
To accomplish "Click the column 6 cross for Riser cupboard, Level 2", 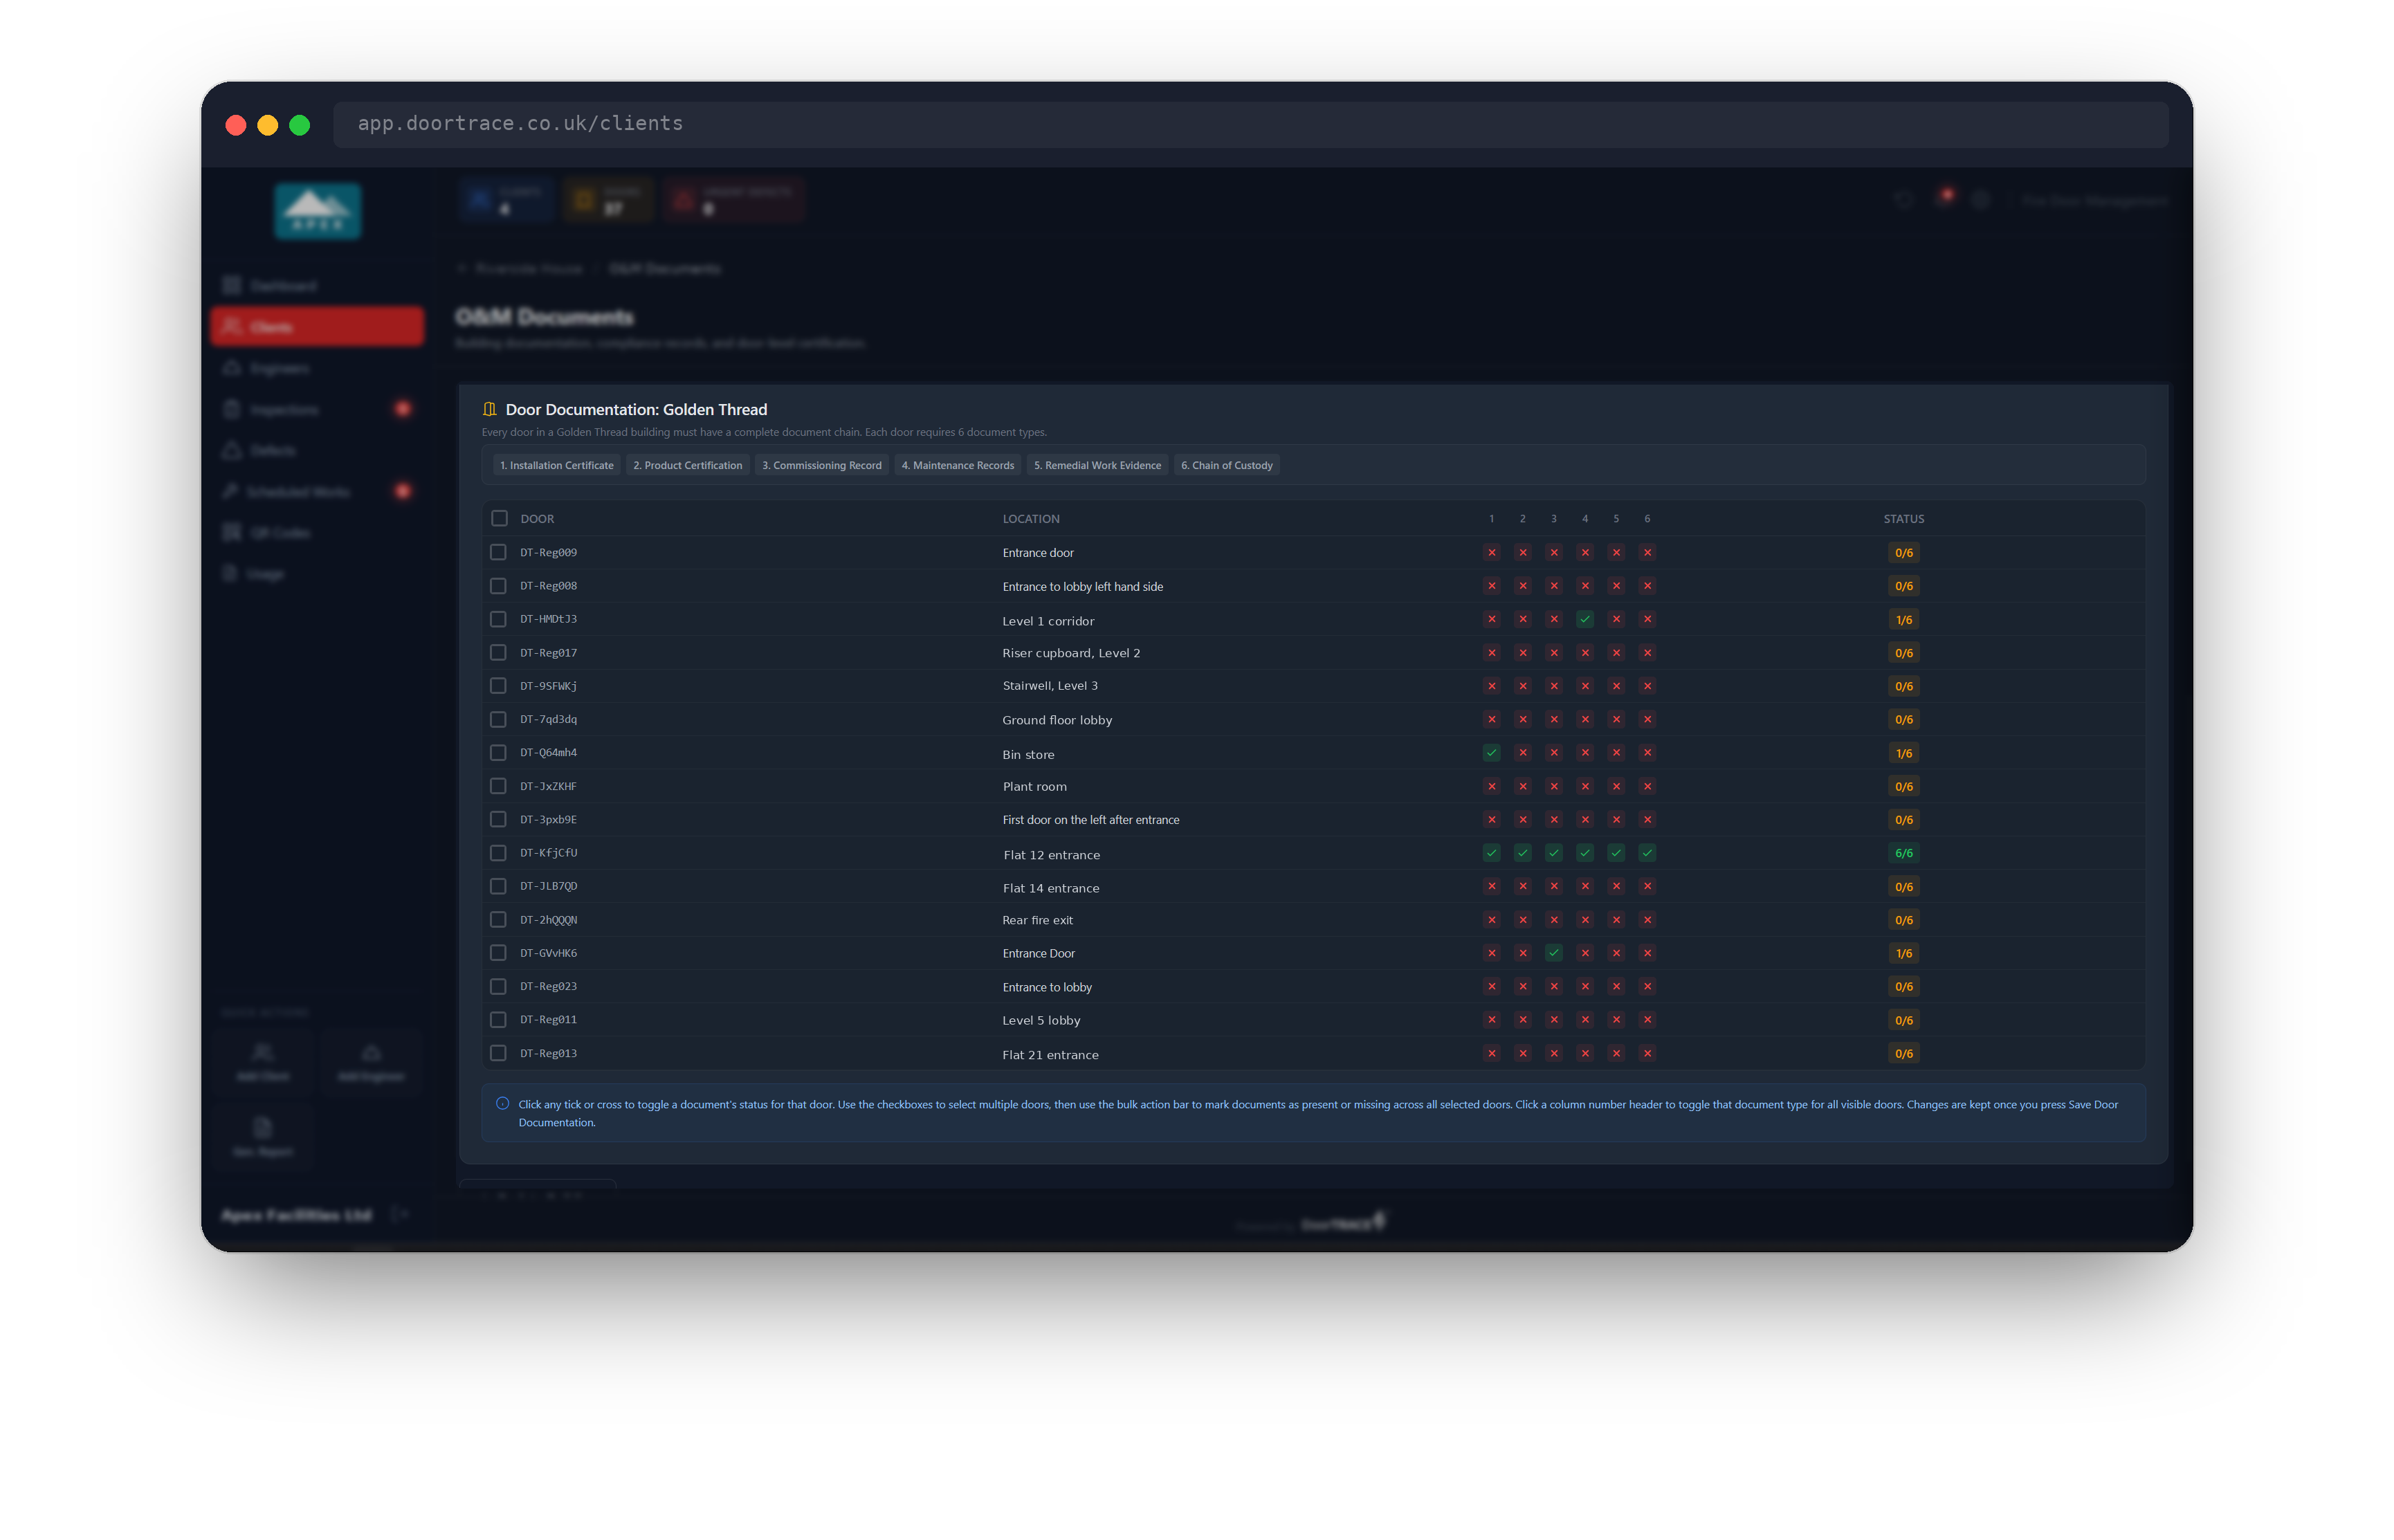I will [1647, 653].
